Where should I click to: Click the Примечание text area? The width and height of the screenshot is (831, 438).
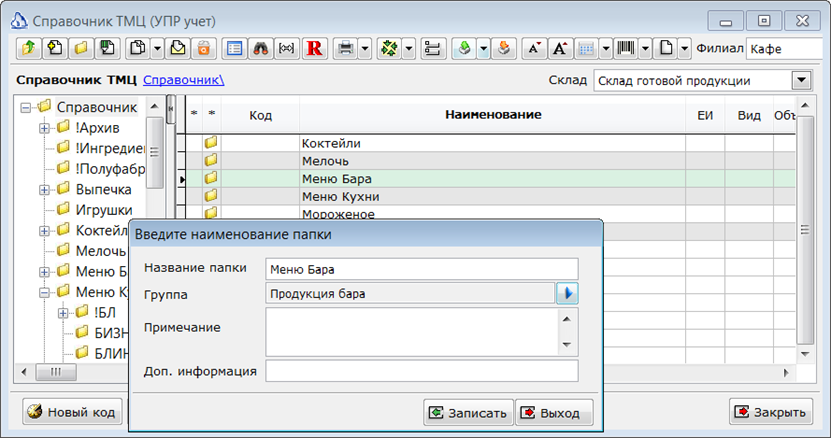click(x=412, y=332)
